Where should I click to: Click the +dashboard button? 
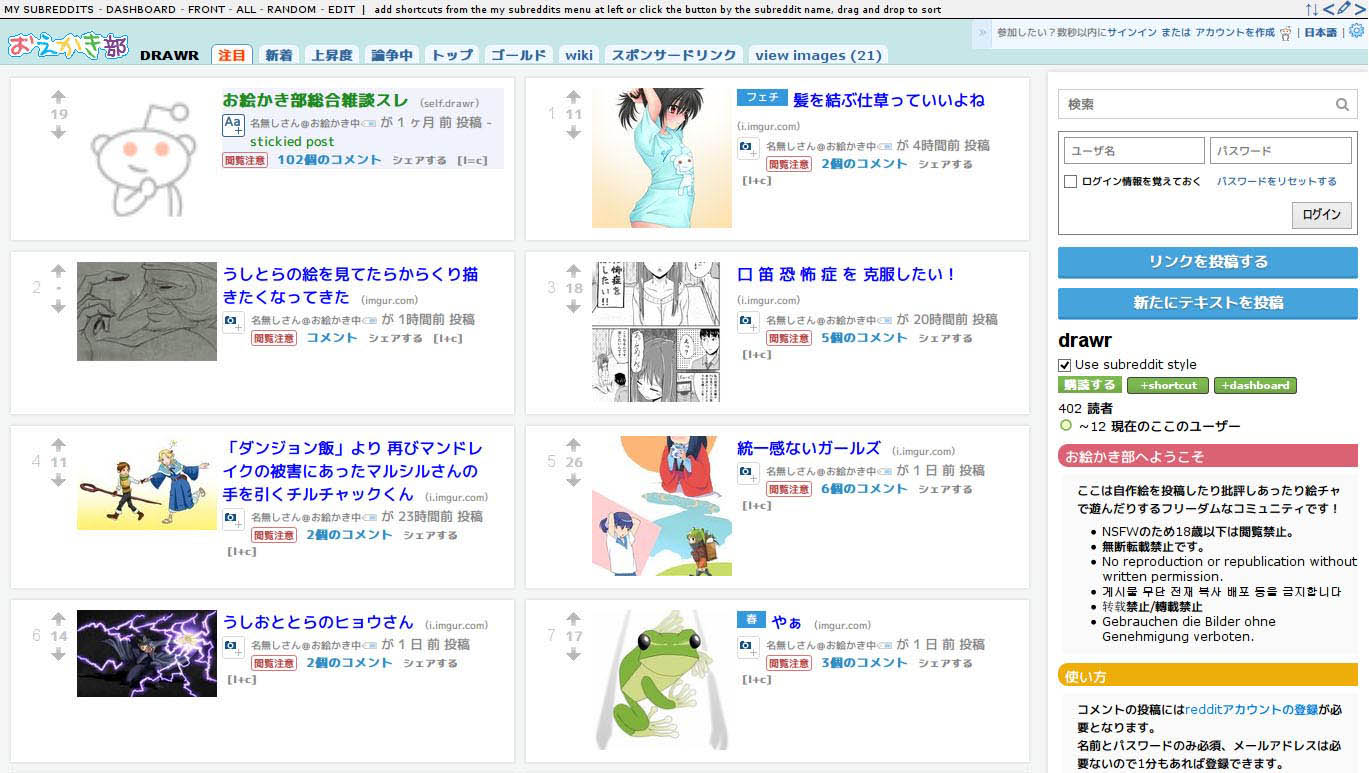[x=1255, y=385]
